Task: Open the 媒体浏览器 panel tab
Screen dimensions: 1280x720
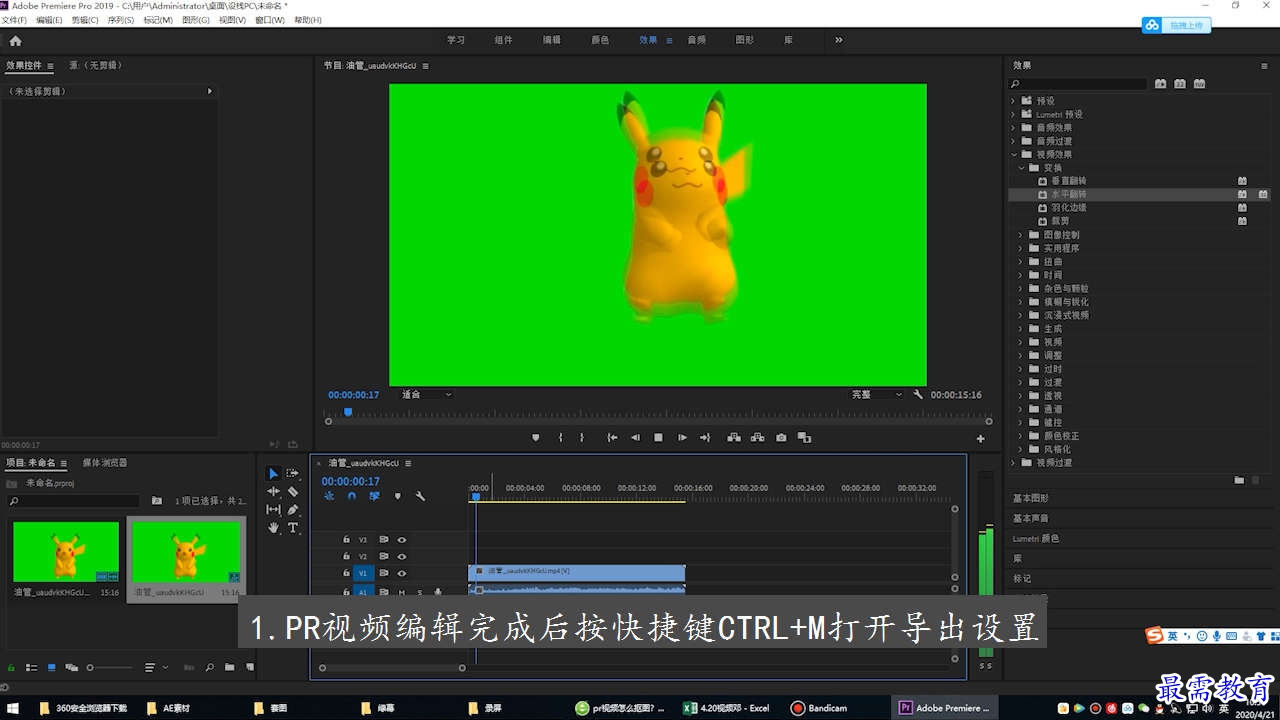Action: point(105,463)
